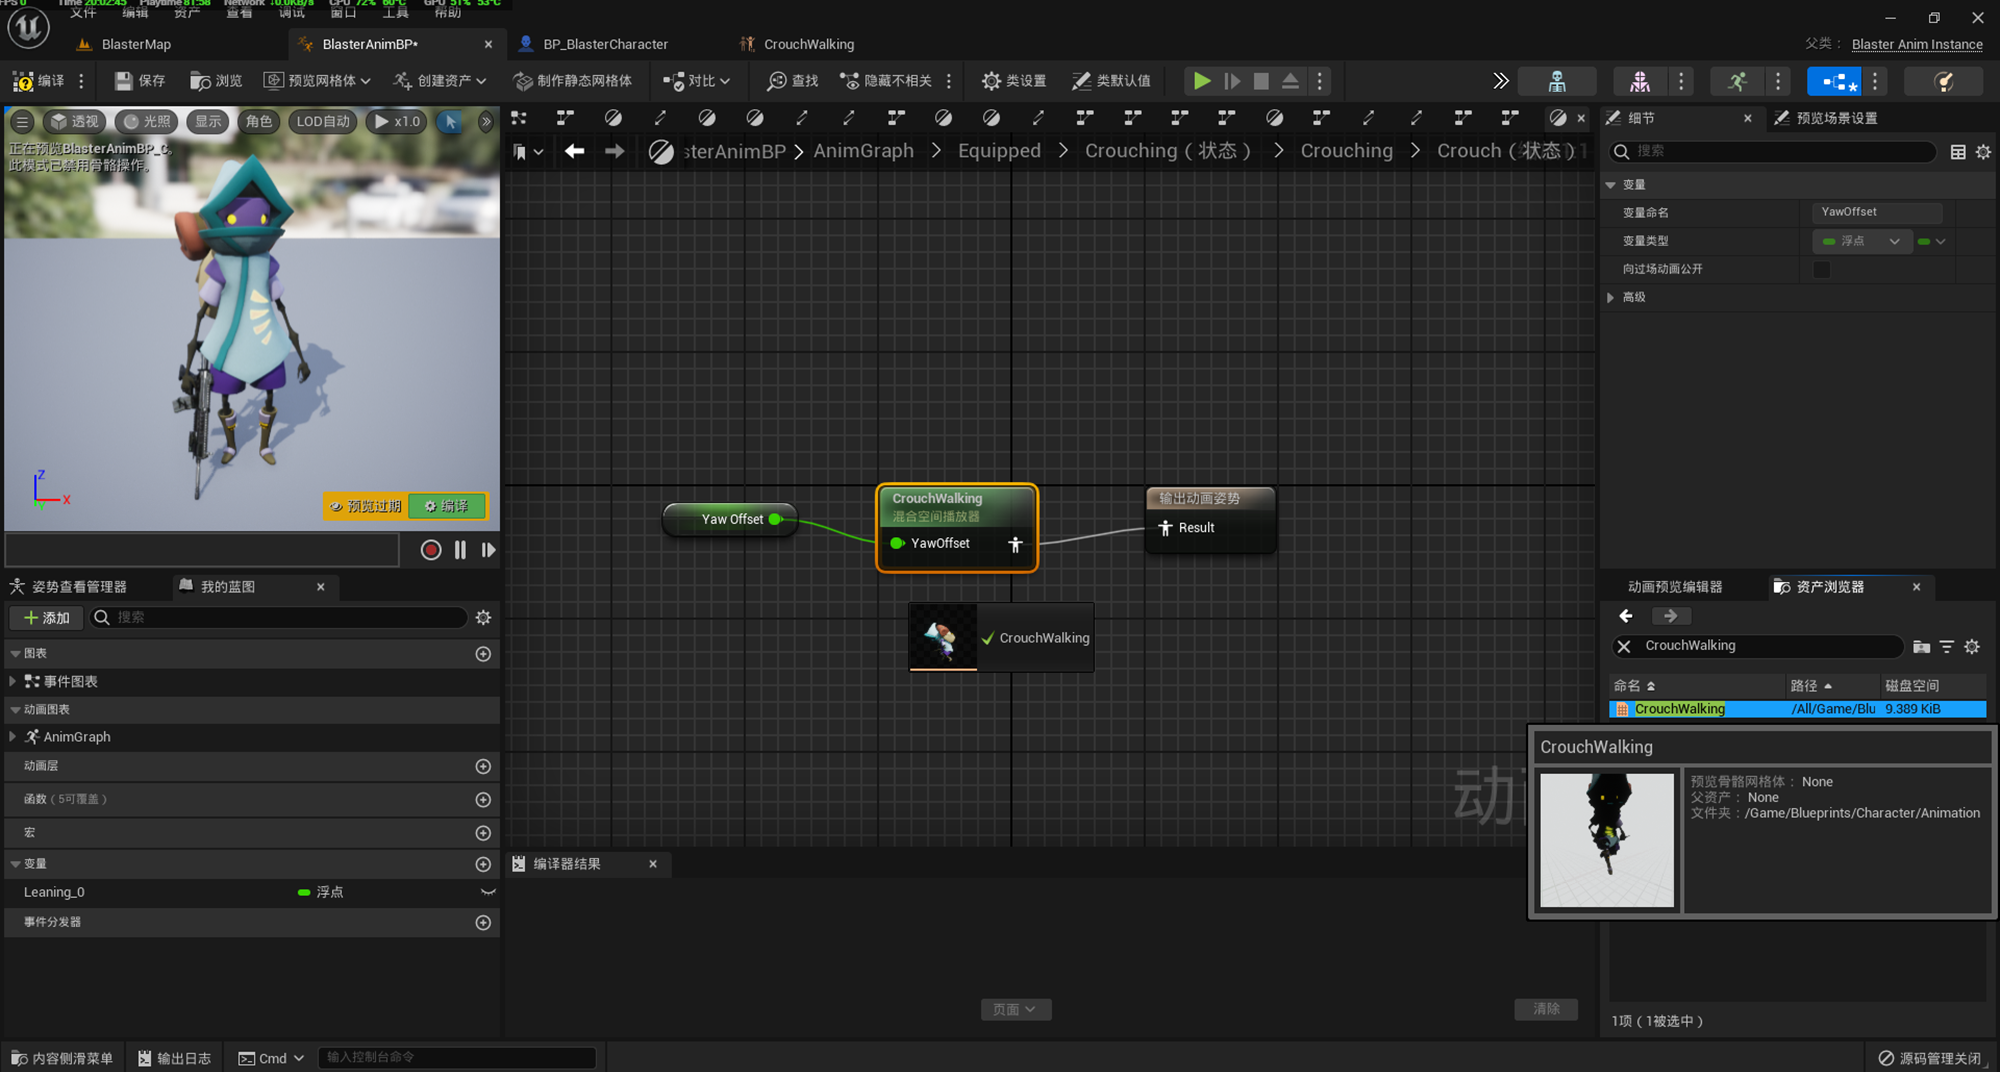Open the variable type Float dropdown

pos(1861,241)
